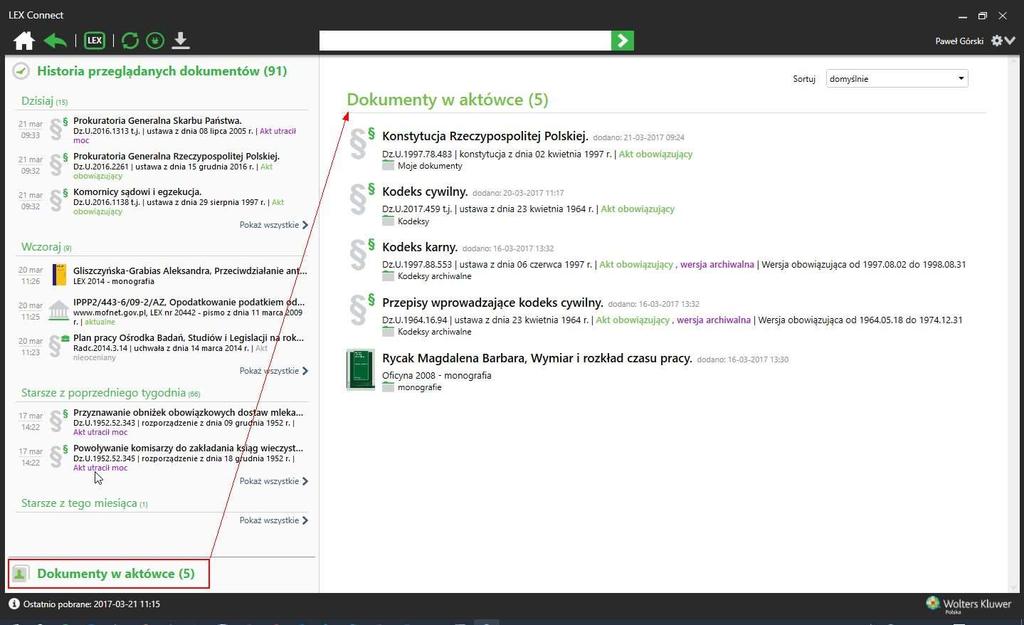Open Przyznawanie obniżek obowiązkowych dostaw mleka entry
Viewport: 1024px width, 625px height.
tap(188, 412)
